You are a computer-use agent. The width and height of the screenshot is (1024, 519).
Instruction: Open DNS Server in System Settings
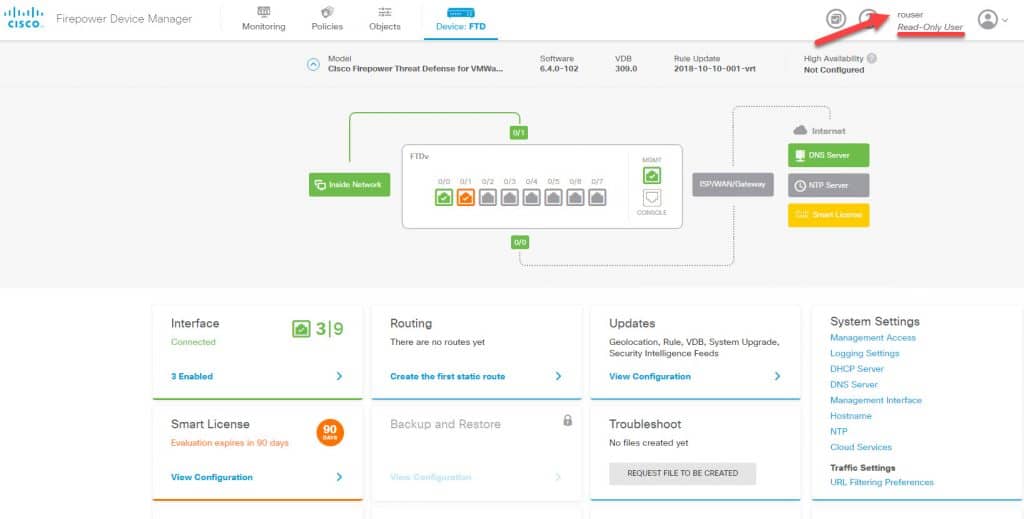coord(854,385)
